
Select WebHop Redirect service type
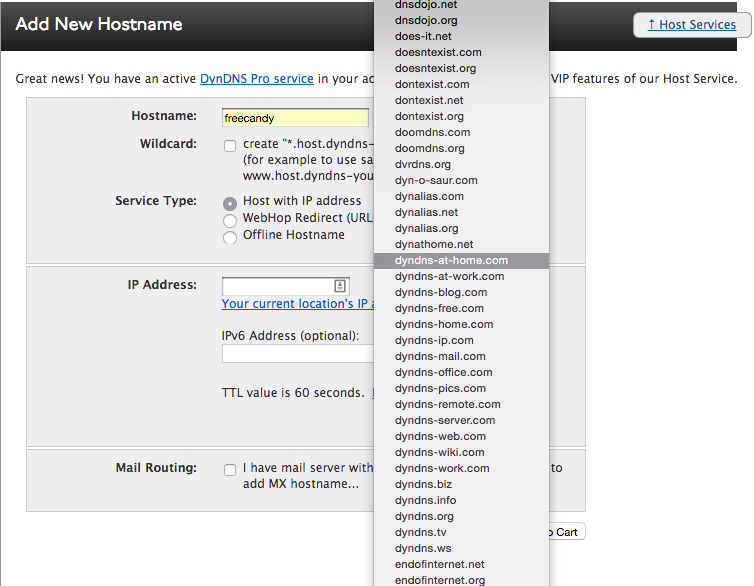(x=231, y=219)
